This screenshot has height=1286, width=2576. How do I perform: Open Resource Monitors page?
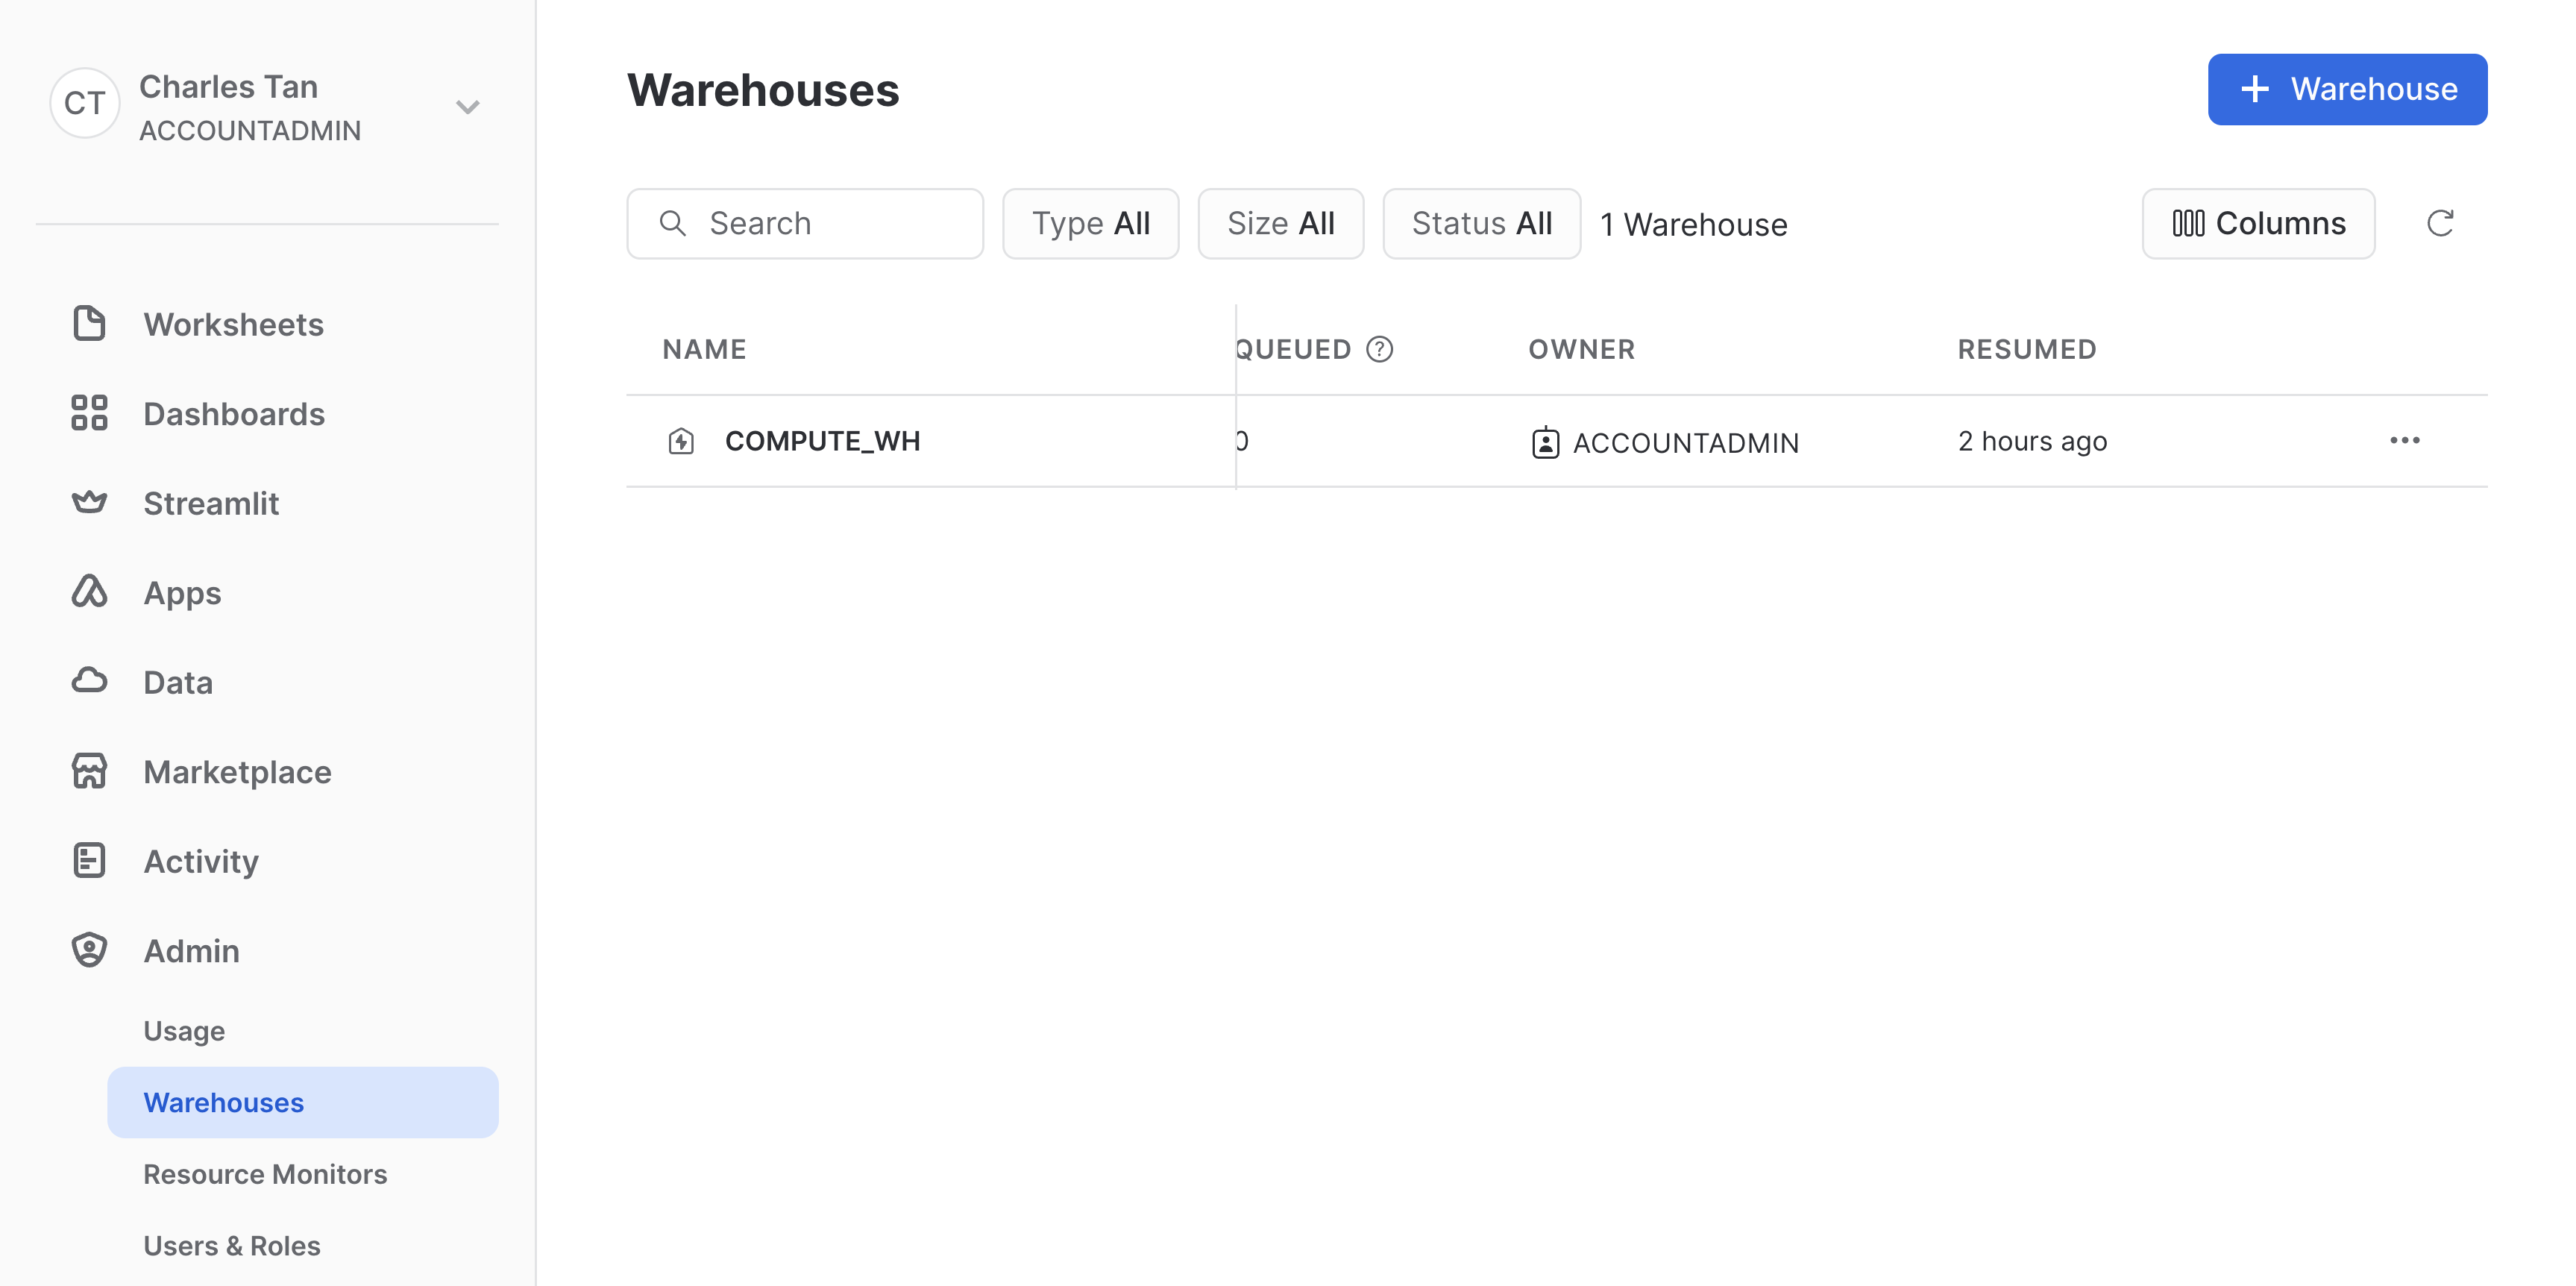(x=265, y=1174)
